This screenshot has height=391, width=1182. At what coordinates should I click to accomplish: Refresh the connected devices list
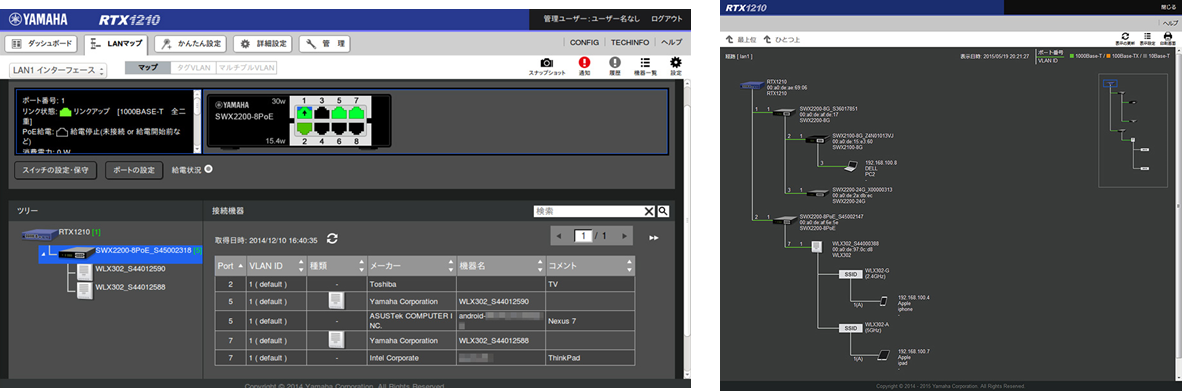332,238
